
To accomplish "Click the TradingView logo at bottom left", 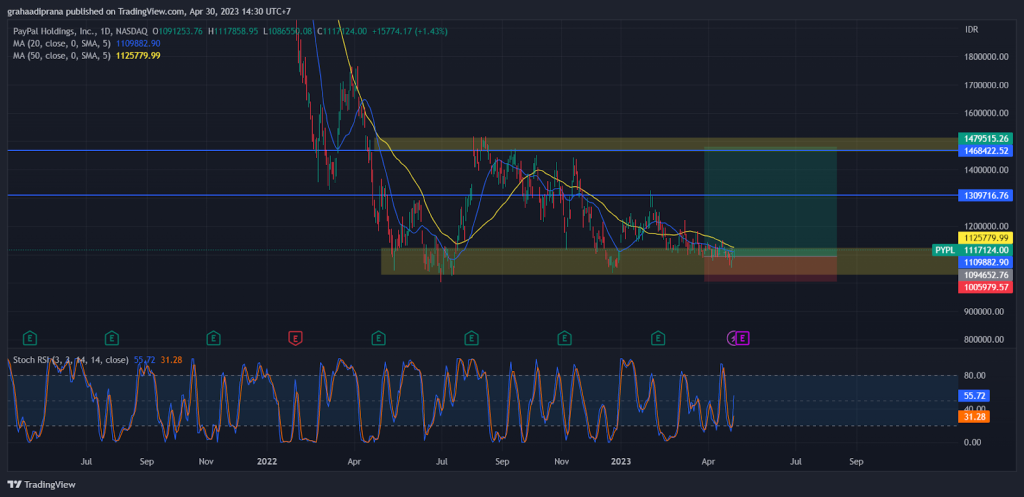I will click(41, 485).
